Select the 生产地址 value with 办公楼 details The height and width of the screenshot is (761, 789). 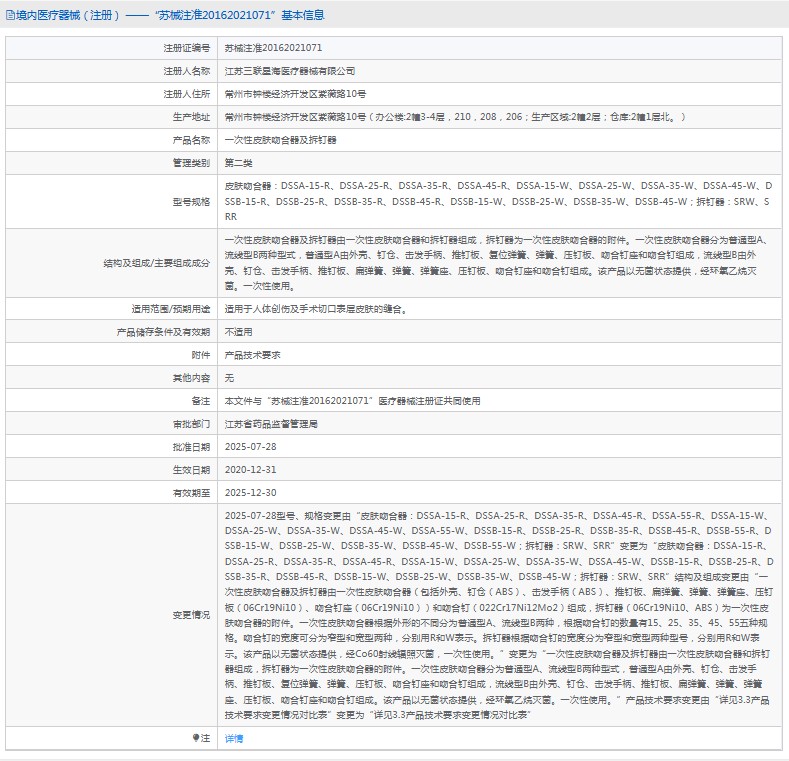pyautogui.click(x=455, y=117)
